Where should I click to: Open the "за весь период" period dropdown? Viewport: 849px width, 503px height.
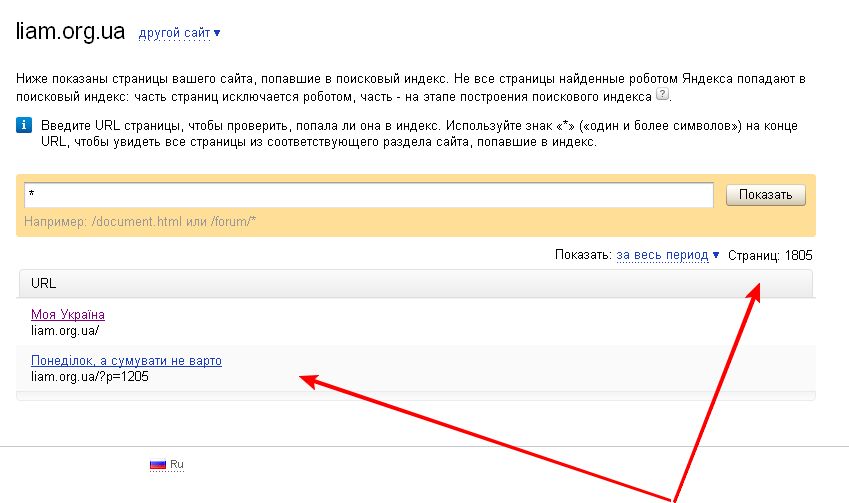click(x=662, y=255)
